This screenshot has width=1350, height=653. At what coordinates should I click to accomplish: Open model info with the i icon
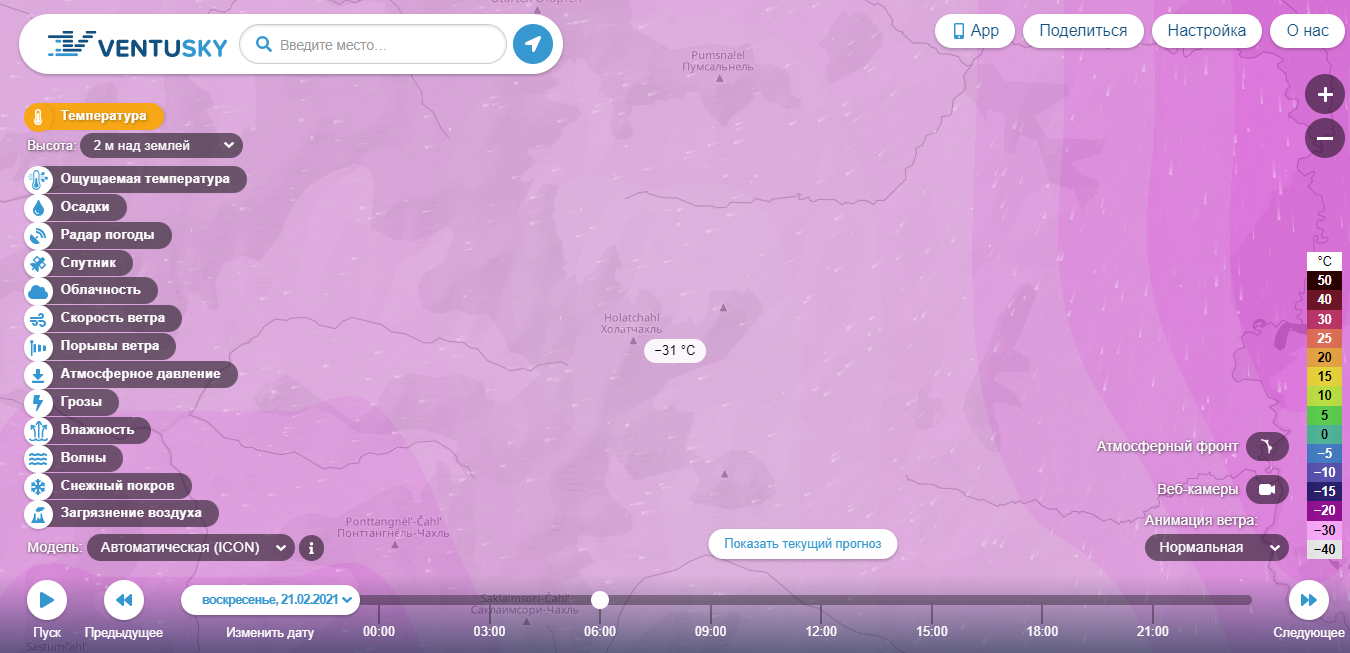[x=312, y=548]
